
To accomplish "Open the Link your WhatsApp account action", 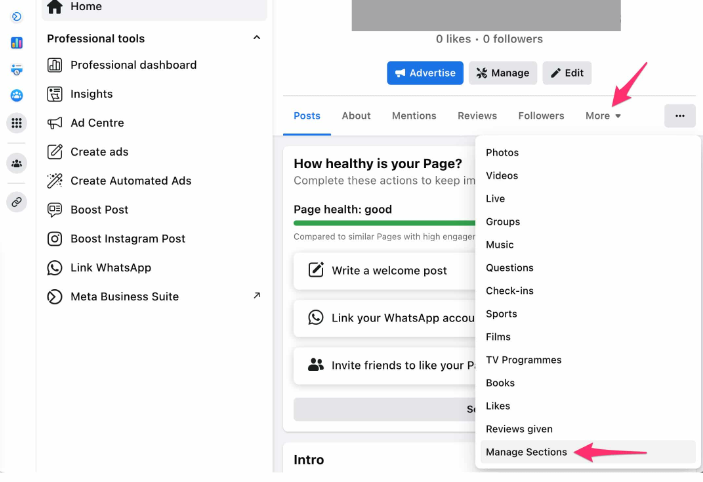I will [x=384, y=318].
